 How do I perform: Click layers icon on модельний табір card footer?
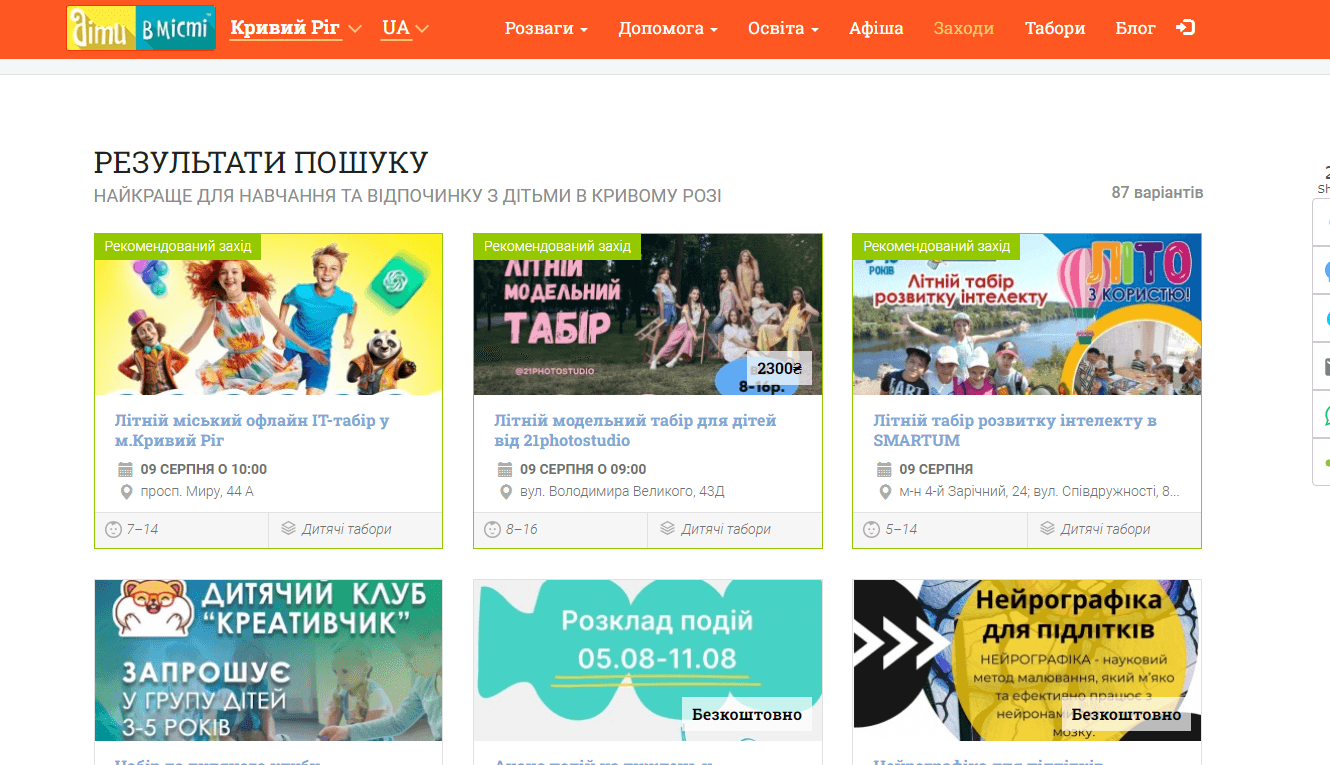tap(667, 528)
